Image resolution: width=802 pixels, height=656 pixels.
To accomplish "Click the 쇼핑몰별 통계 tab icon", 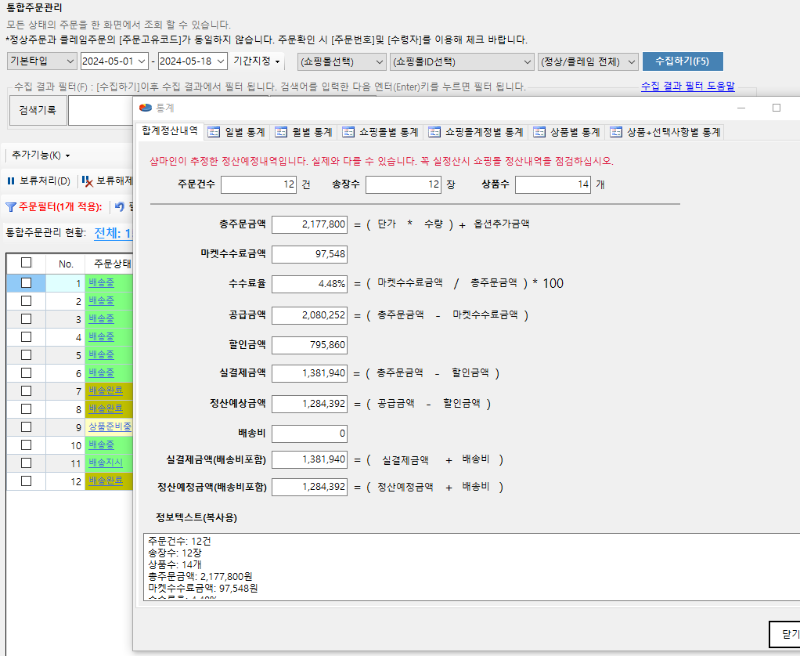I will 348,132.
